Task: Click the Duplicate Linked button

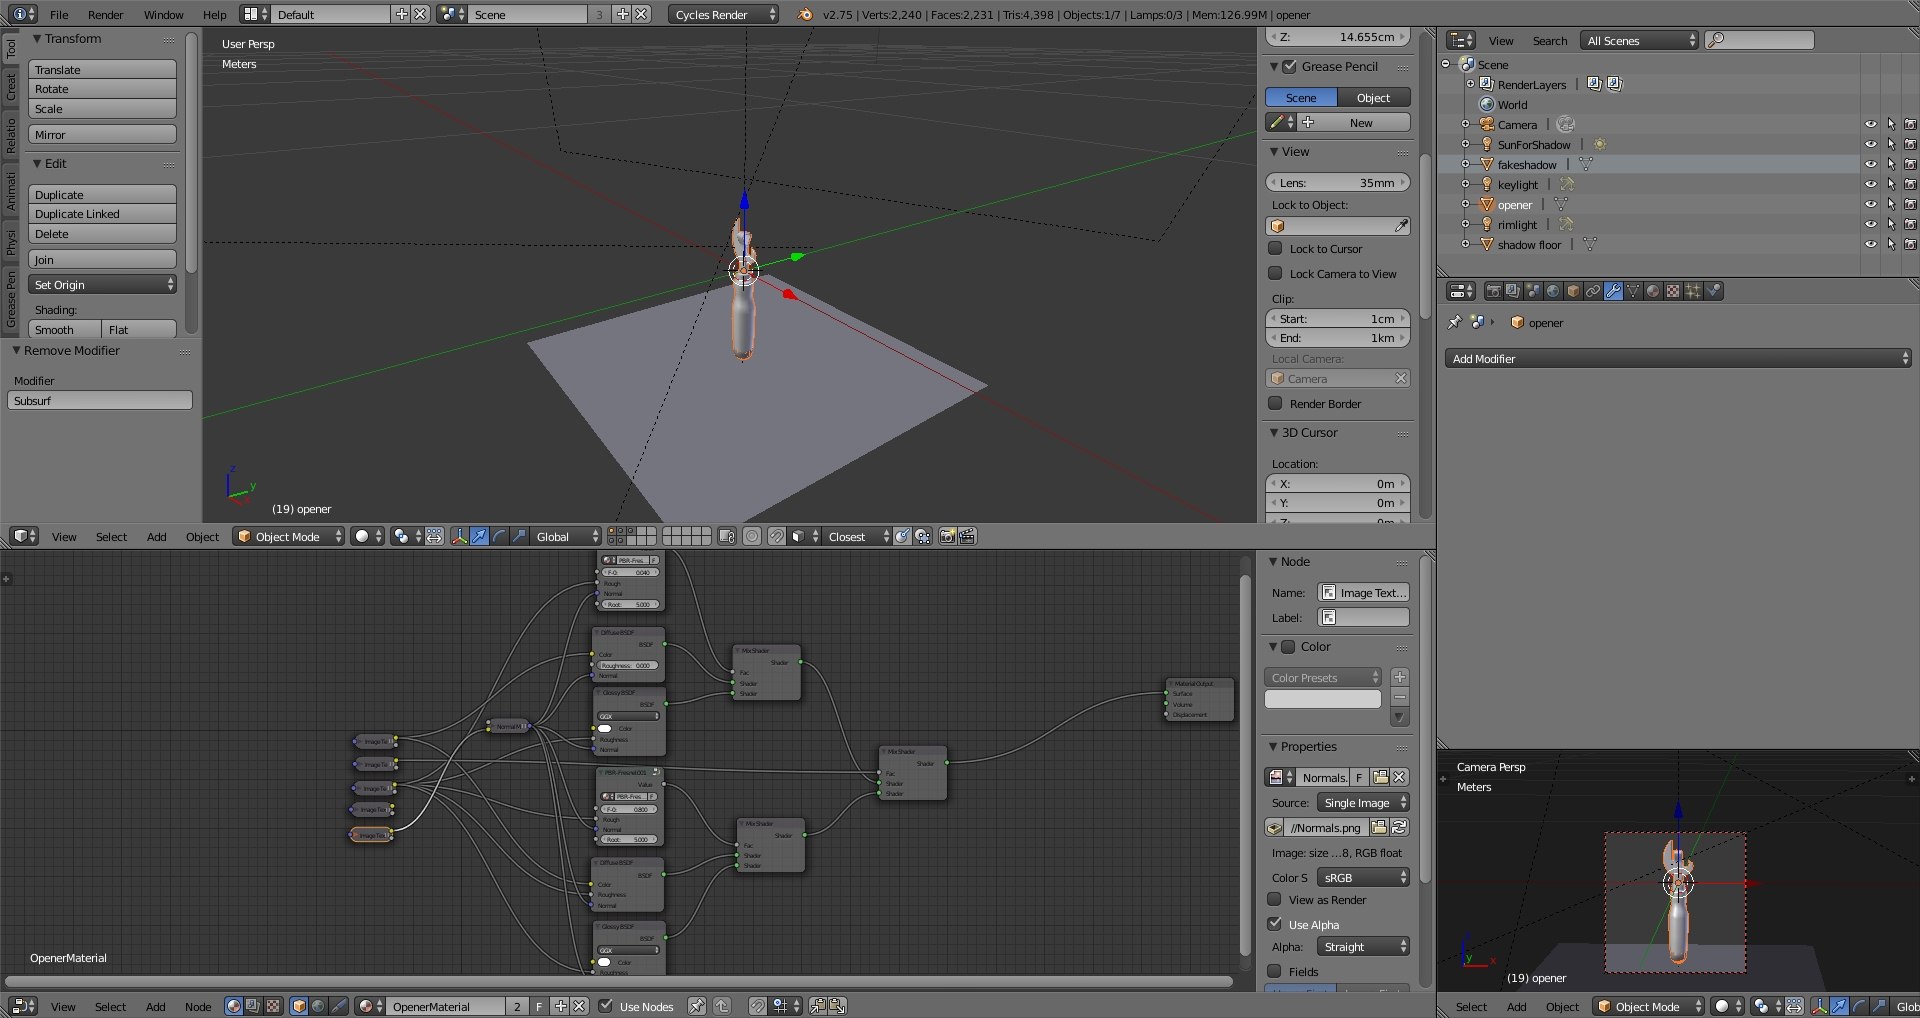Action: click(103, 214)
